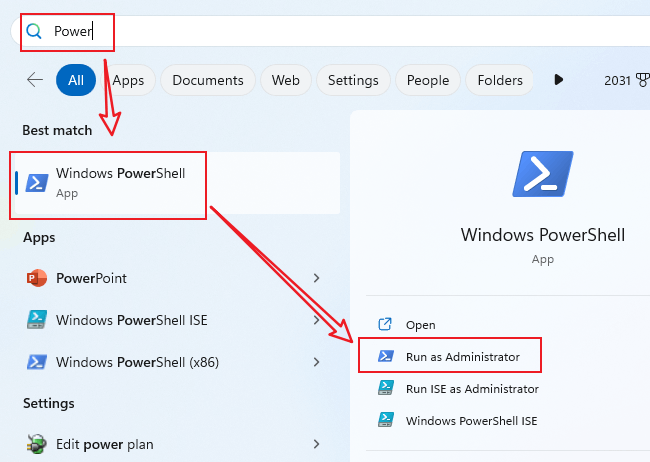Expand Edit power plan chevron

point(316,444)
